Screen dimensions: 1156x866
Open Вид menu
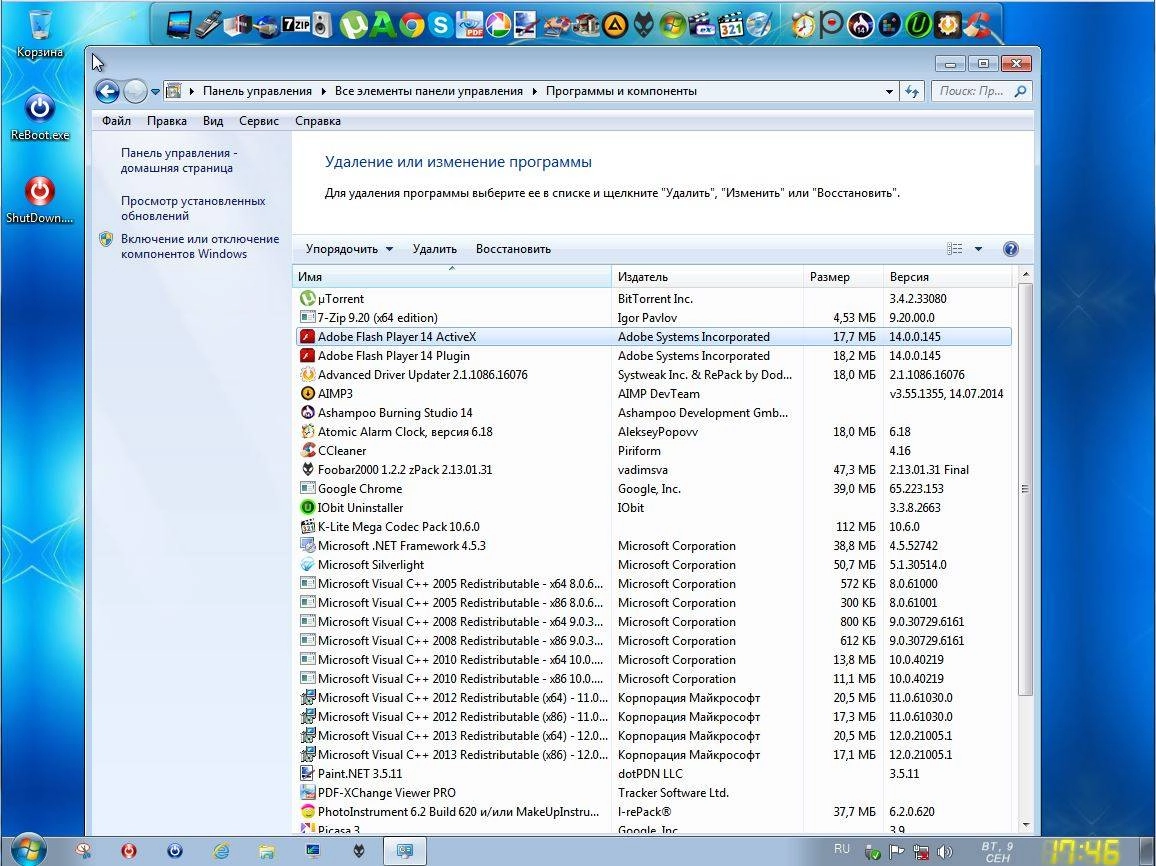point(213,121)
